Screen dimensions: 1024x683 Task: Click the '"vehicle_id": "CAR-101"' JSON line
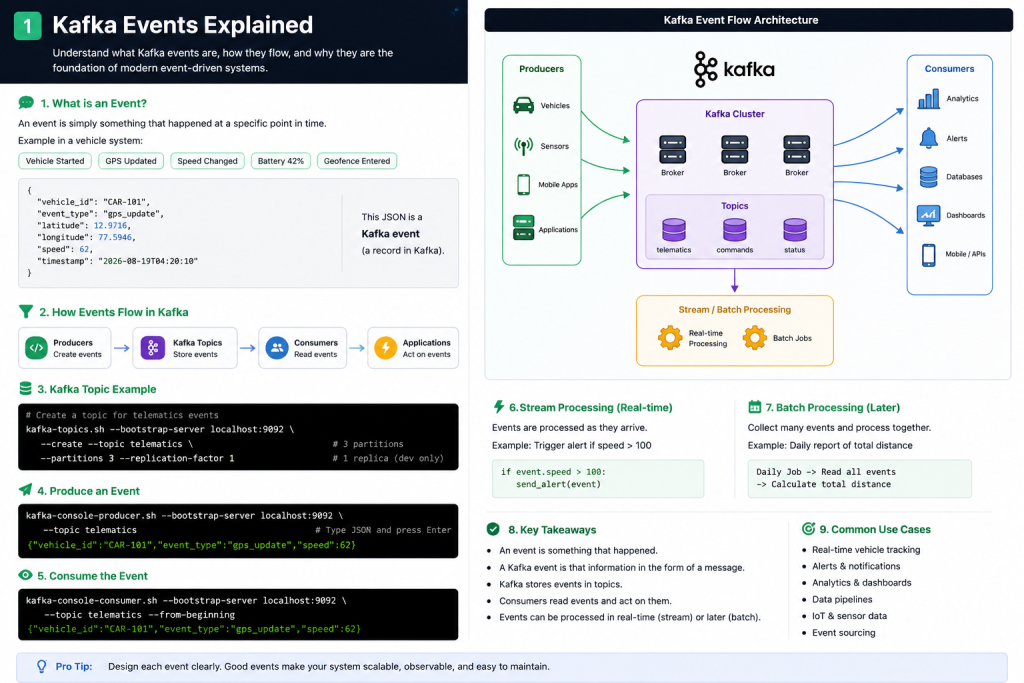[x=93, y=202]
